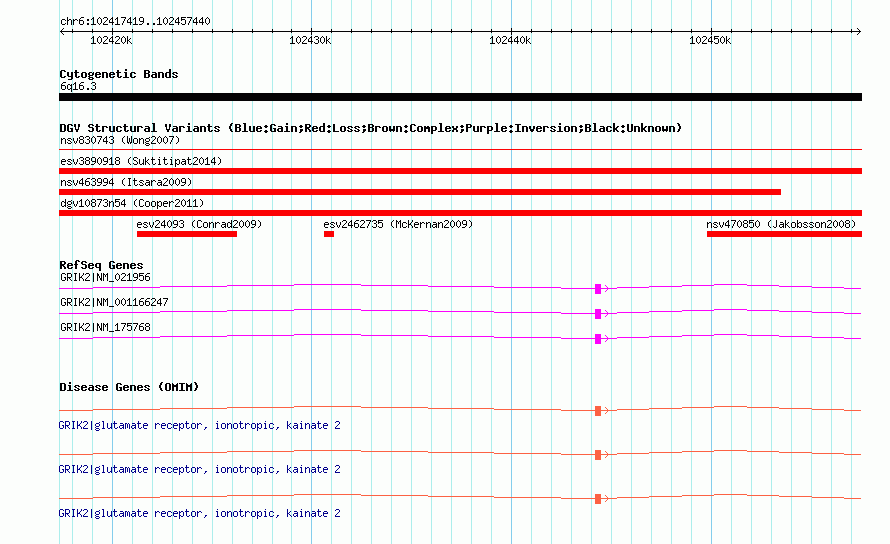Select the Cytogenetic Bands track title
Viewport: 890px width, 544px height.
pos(119,74)
